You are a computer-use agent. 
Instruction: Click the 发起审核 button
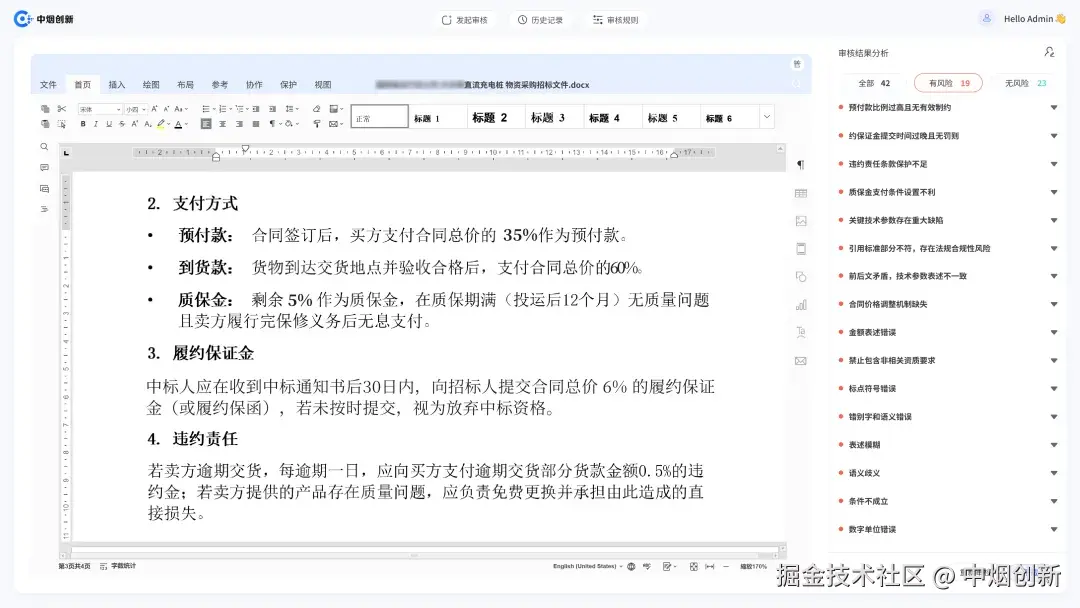(x=465, y=18)
